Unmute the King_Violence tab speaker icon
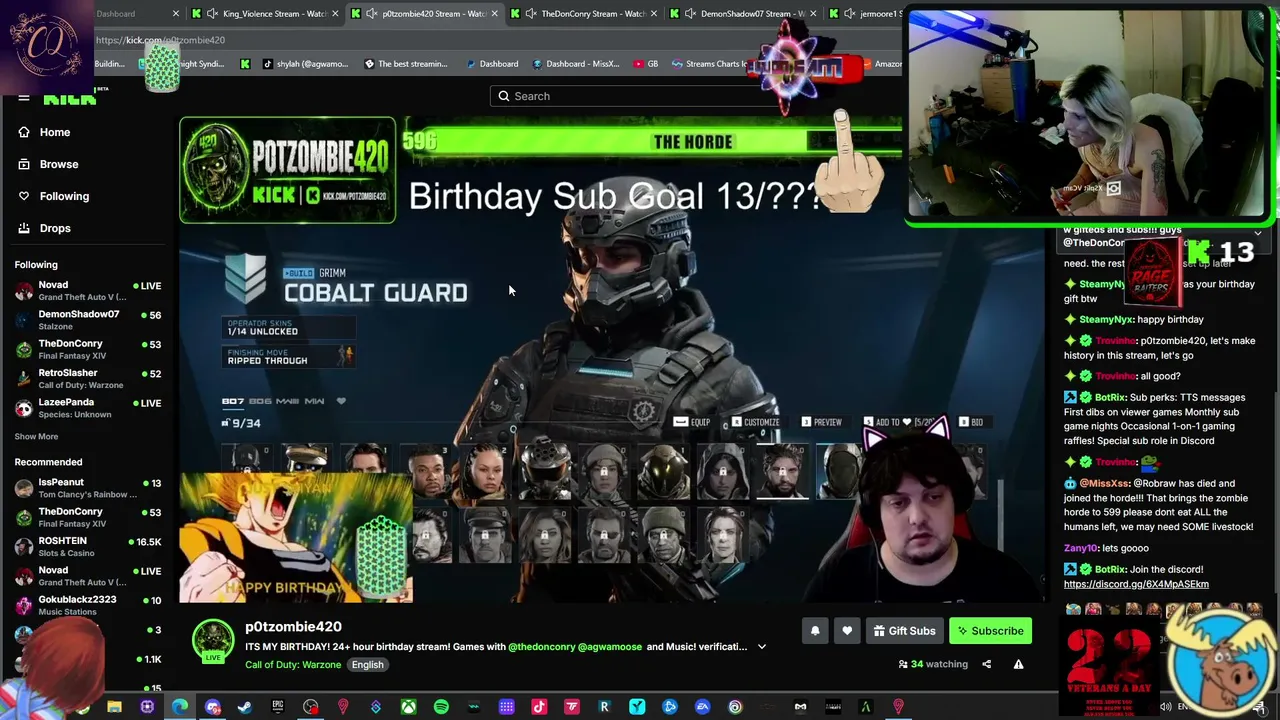 [x=212, y=14]
